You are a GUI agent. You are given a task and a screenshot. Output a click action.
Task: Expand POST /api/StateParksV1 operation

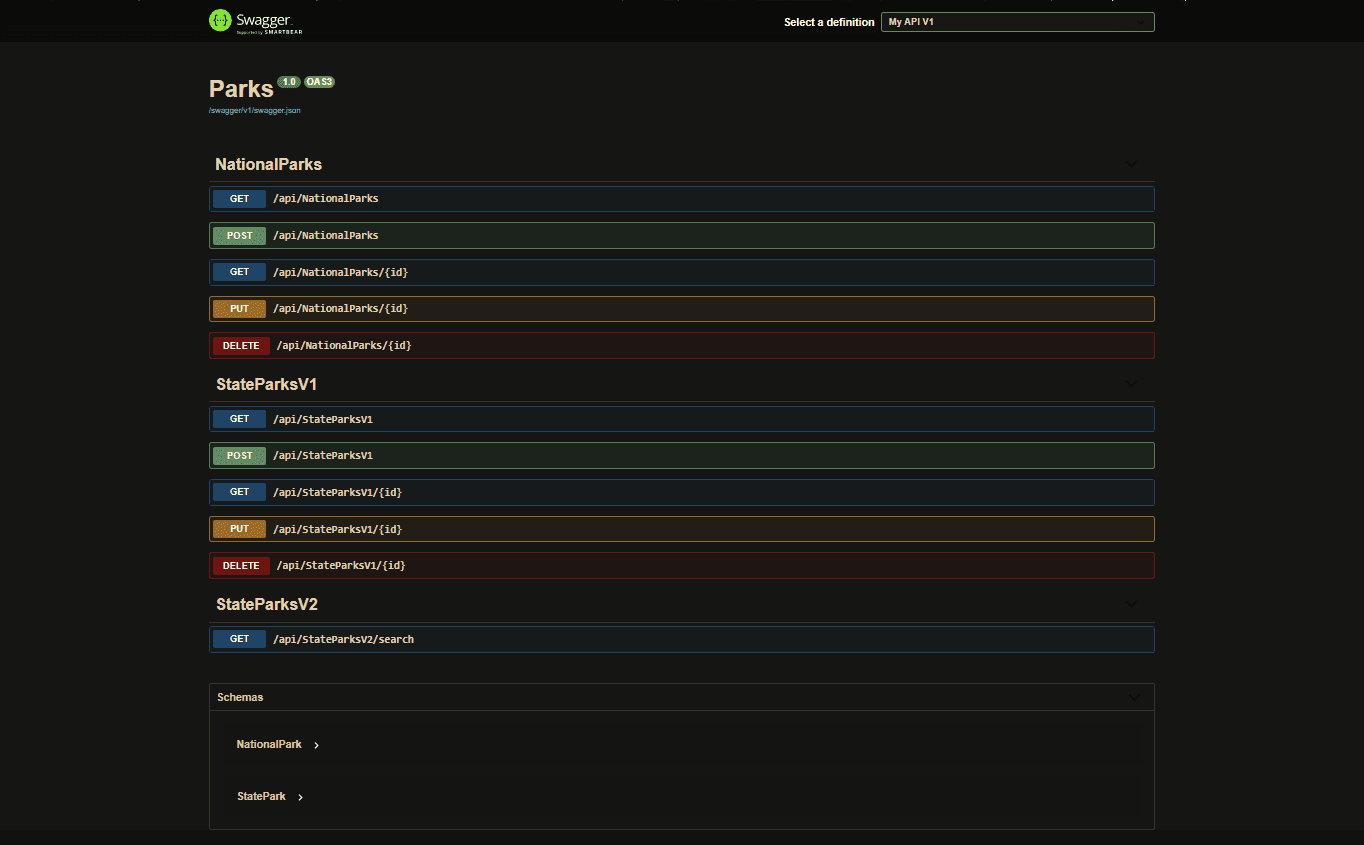(x=682, y=456)
